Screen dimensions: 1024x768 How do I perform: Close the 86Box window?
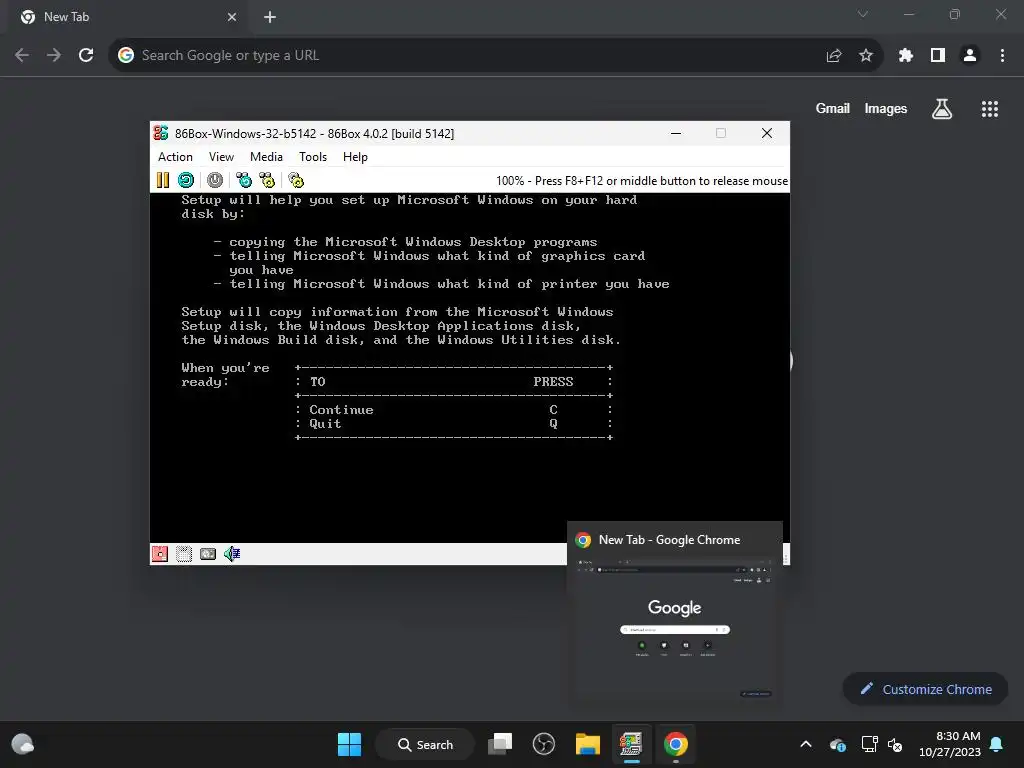click(767, 133)
